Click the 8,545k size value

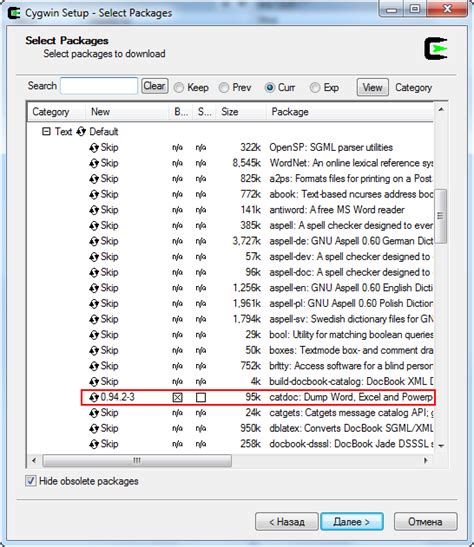(247, 163)
